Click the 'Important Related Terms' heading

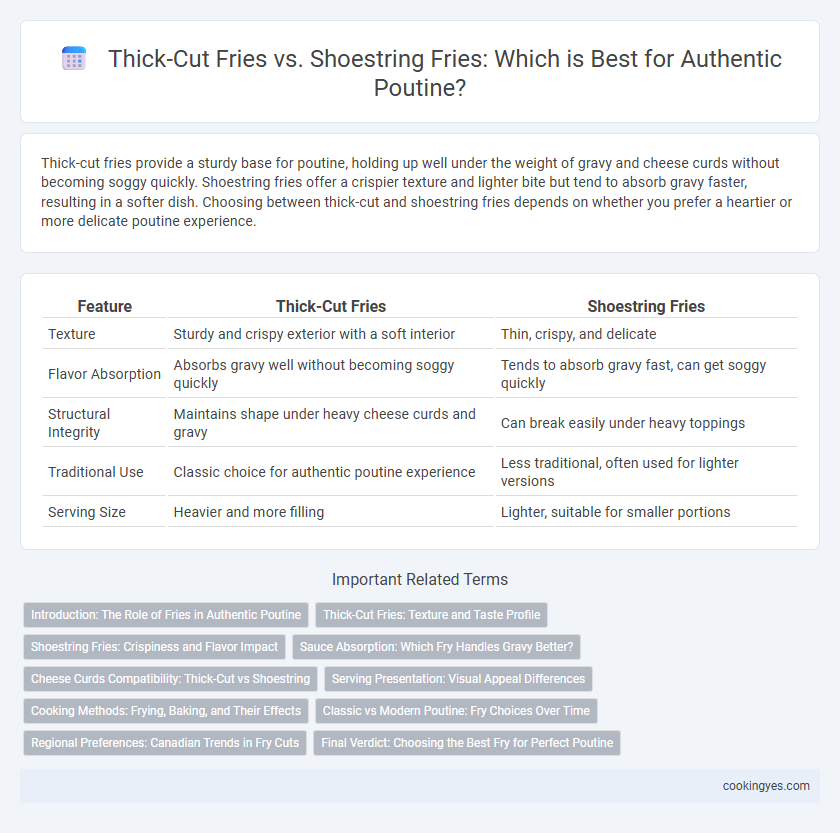point(419,580)
